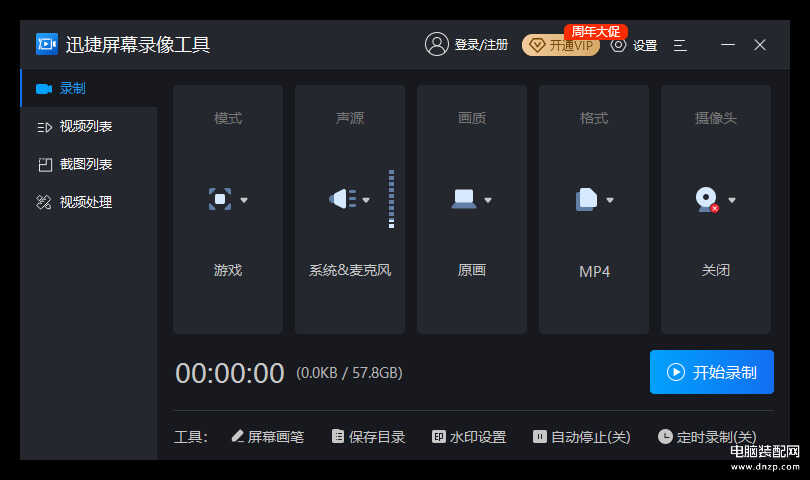Expand the 声源 audio source dropdown arrow
The height and width of the screenshot is (480, 810).
click(366, 200)
